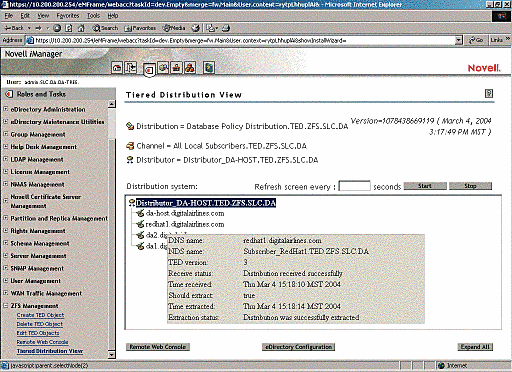Click the redhat1 subscriber icon in tree
512x372 pixels.
click(x=140, y=224)
